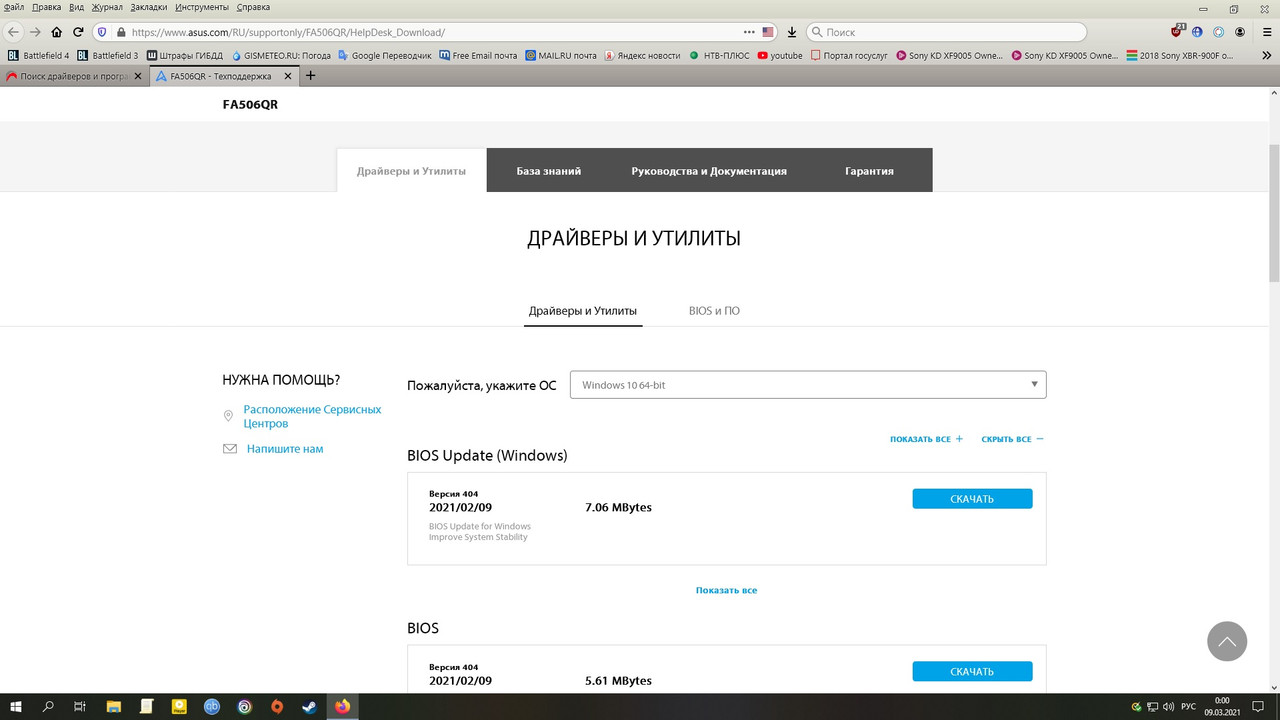Viewport: 1280px width, 720px height.
Task: Open youtube bookmark
Action: tap(780, 55)
